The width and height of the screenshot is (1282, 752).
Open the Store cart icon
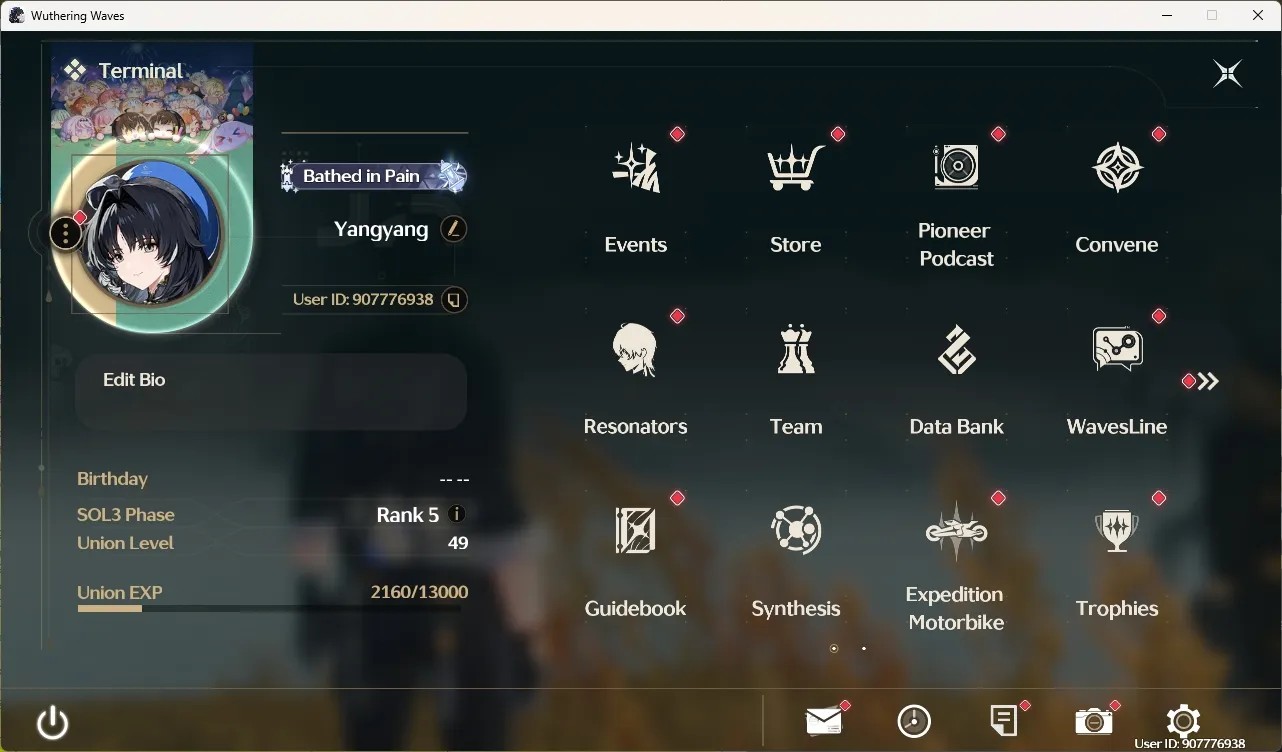796,168
